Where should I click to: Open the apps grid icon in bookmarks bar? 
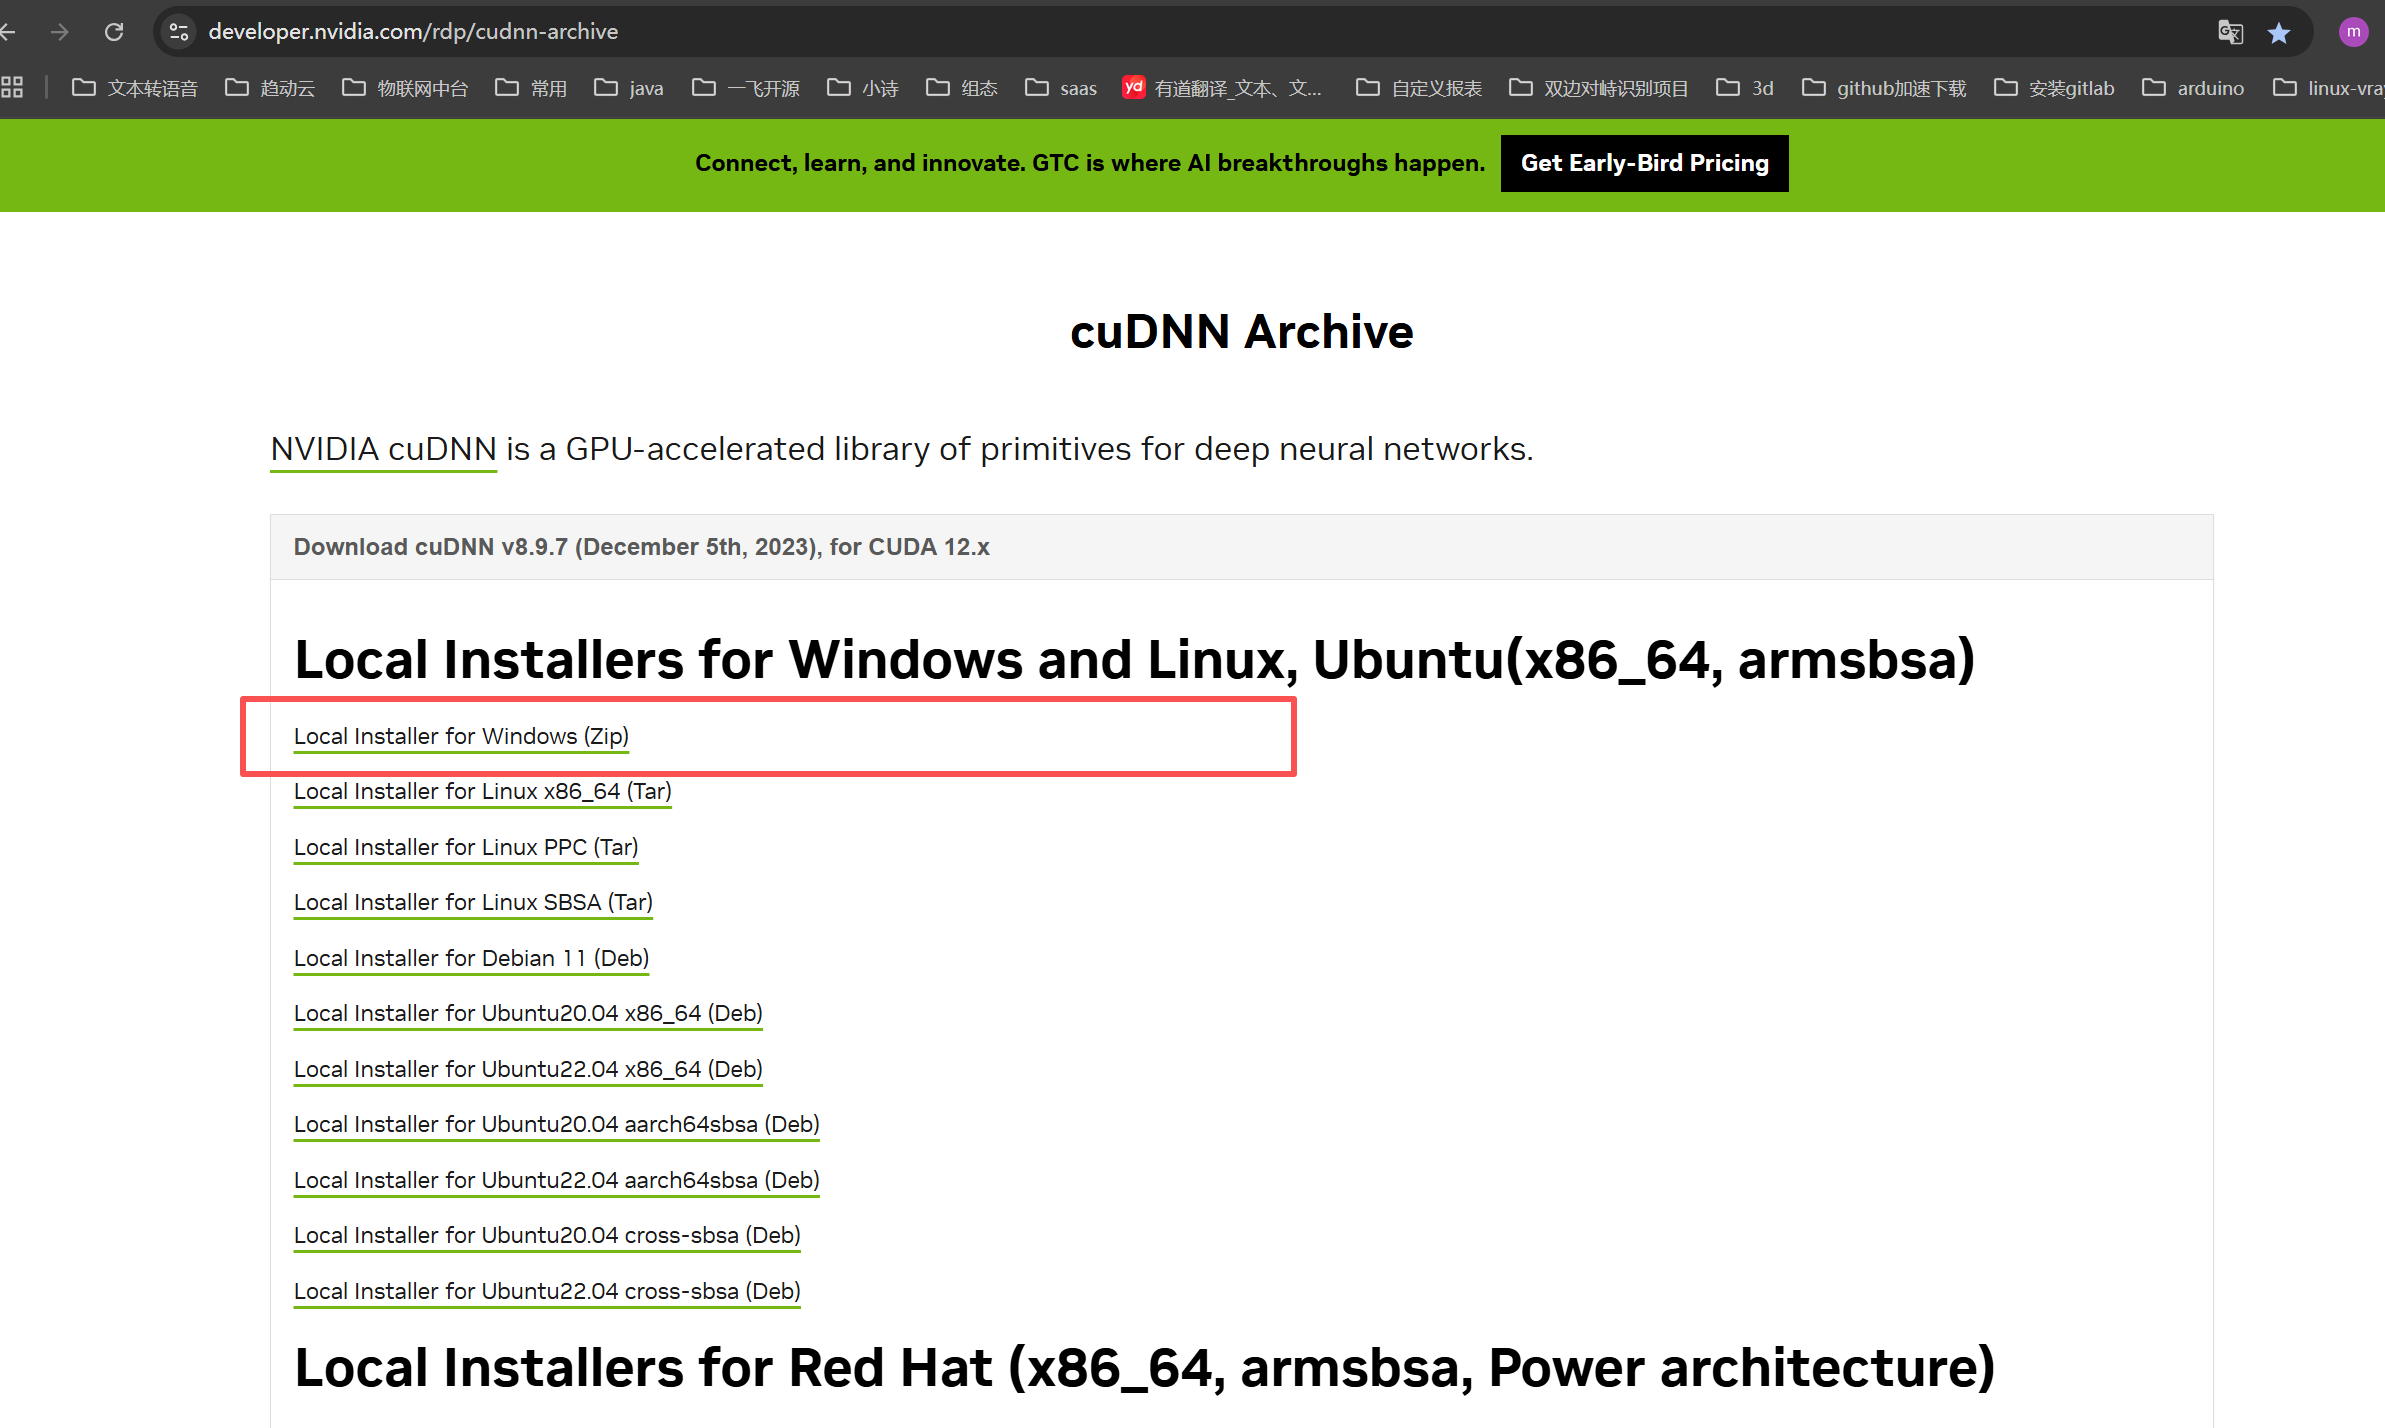tap(13, 88)
